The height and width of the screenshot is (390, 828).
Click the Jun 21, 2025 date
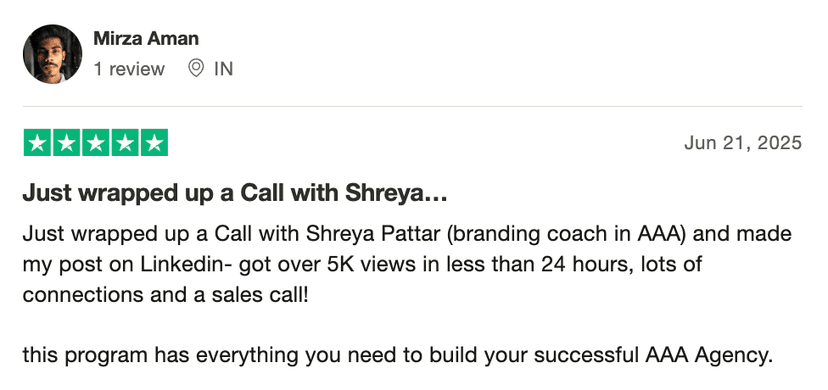tap(743, 142)
